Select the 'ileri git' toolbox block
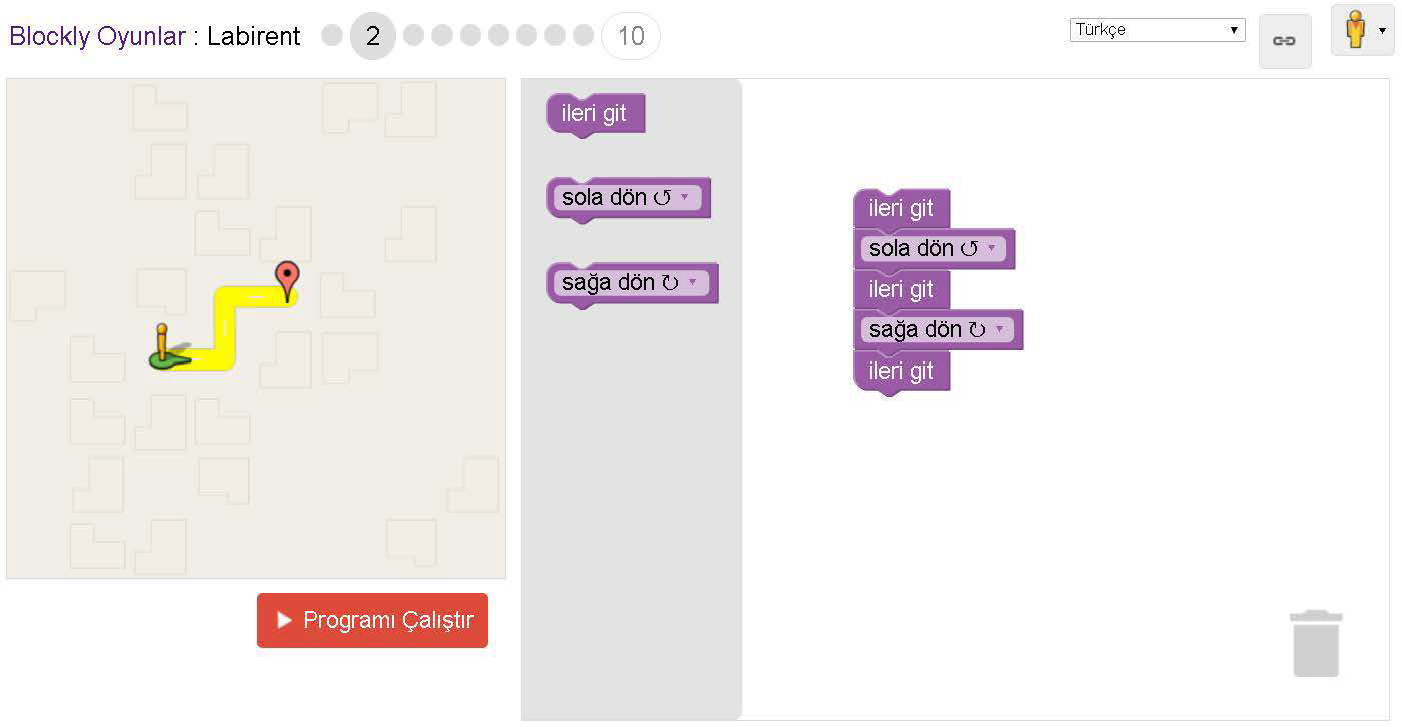 click(x=596, y=114)
